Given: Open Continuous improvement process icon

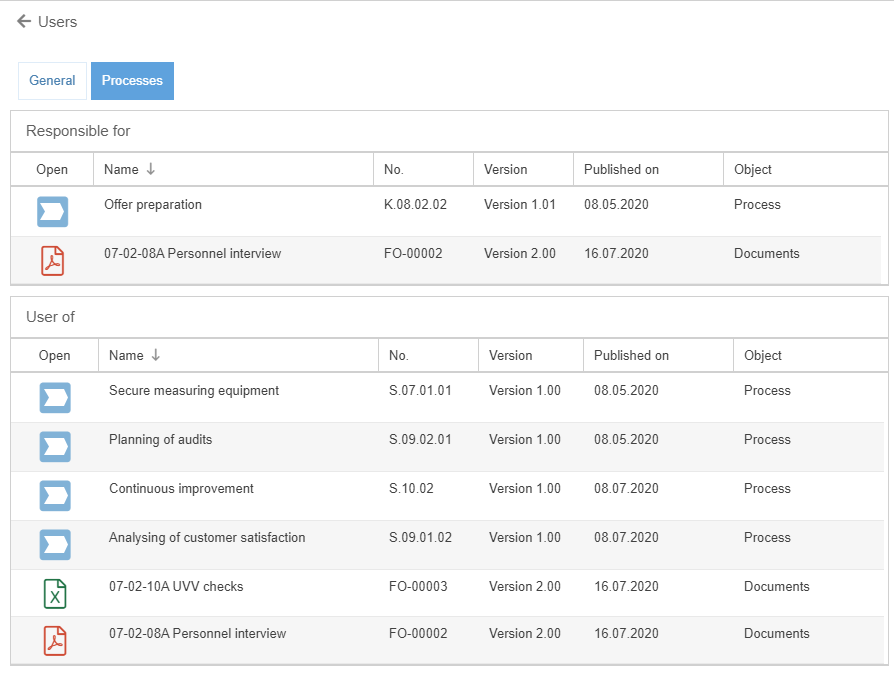Looking at the screenshot, I should pos(55,496).
